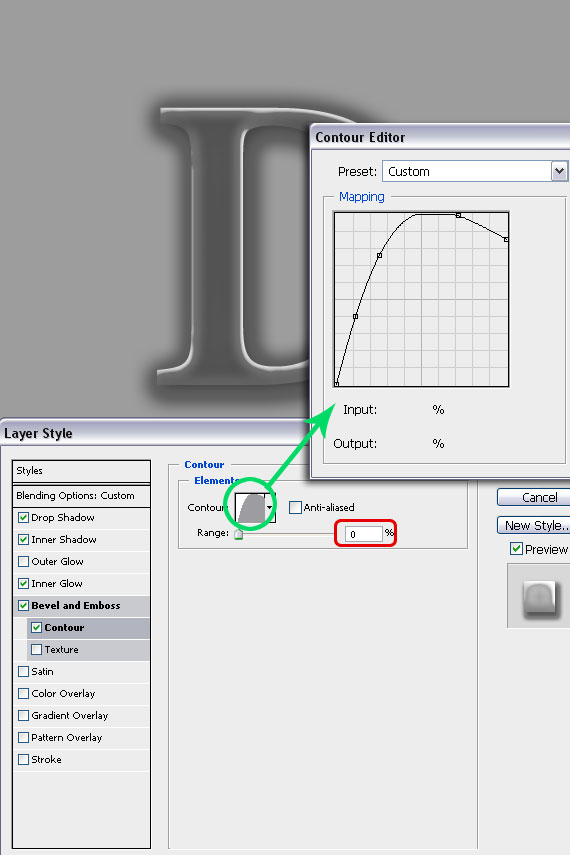570x855 pixels.
Task: Toggle the Preview checkbox
Action: pos(516,549)
